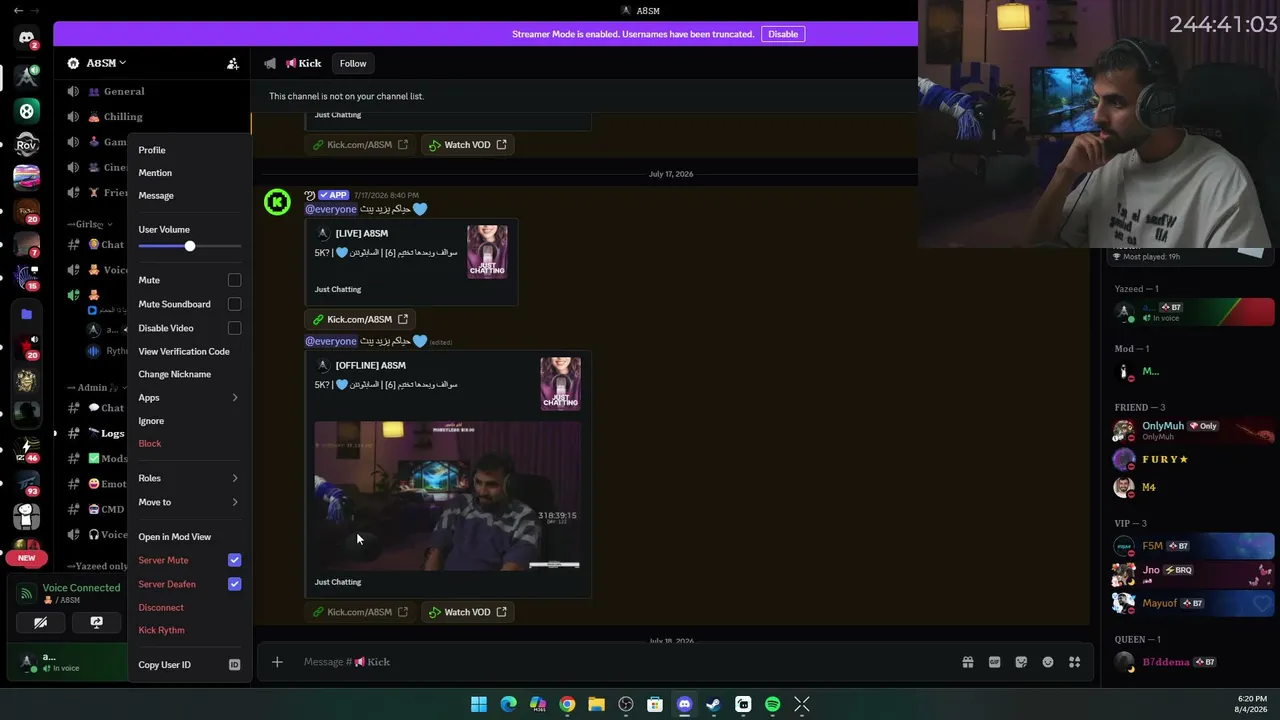Uncheck the Server Deafen checkbox
Viewport: 1280px width, 720px height.
234,584
